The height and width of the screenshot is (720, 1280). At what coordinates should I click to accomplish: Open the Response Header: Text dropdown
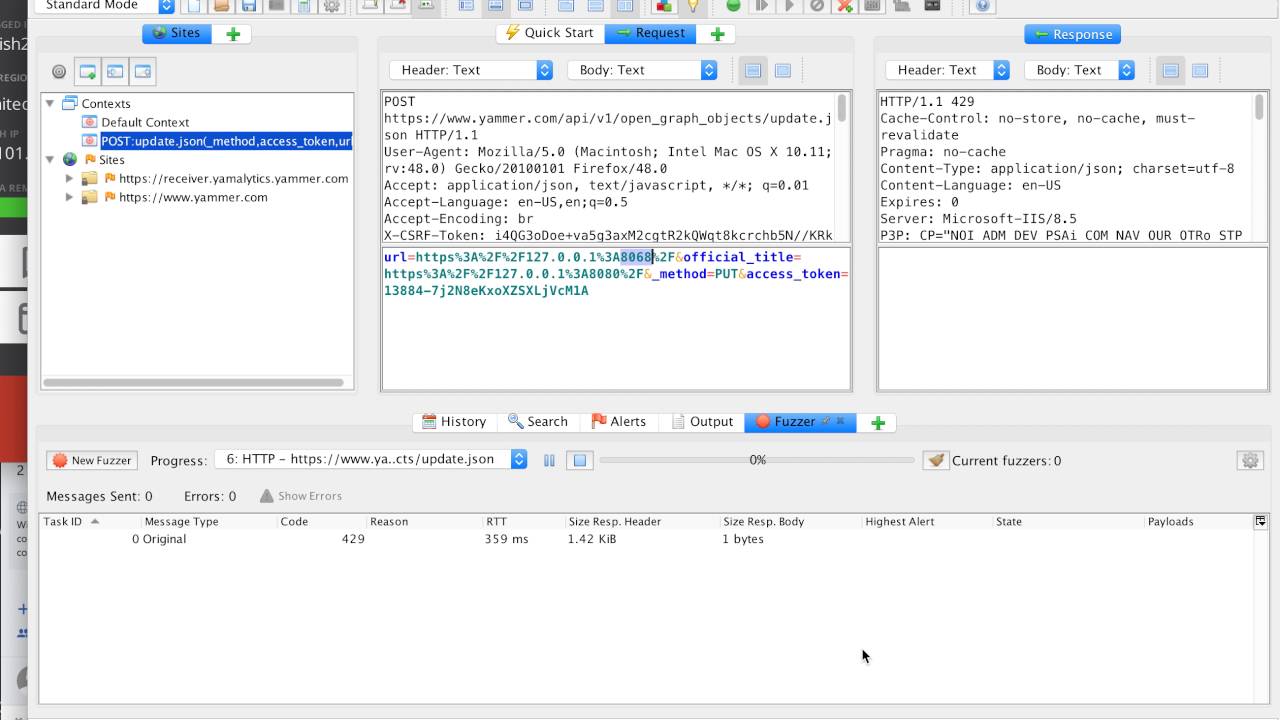(x=947, y=70)
